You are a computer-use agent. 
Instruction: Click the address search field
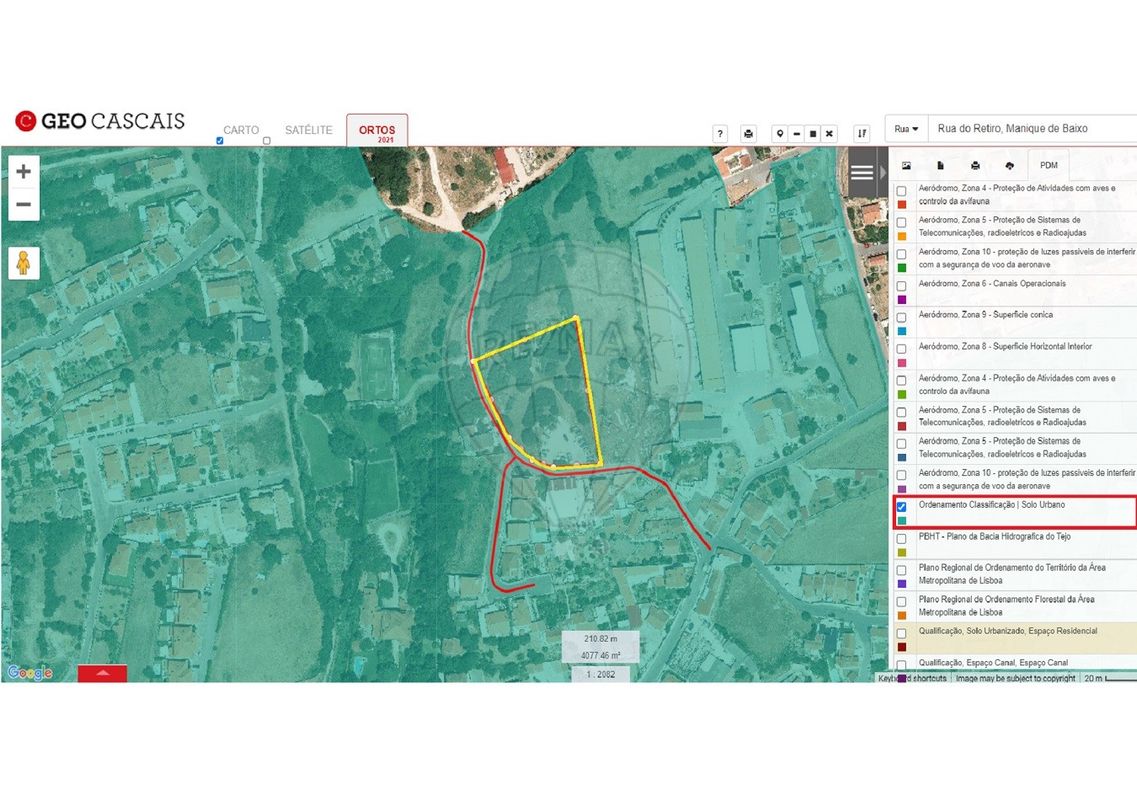pyautogui.click(x=1035, y=129)
